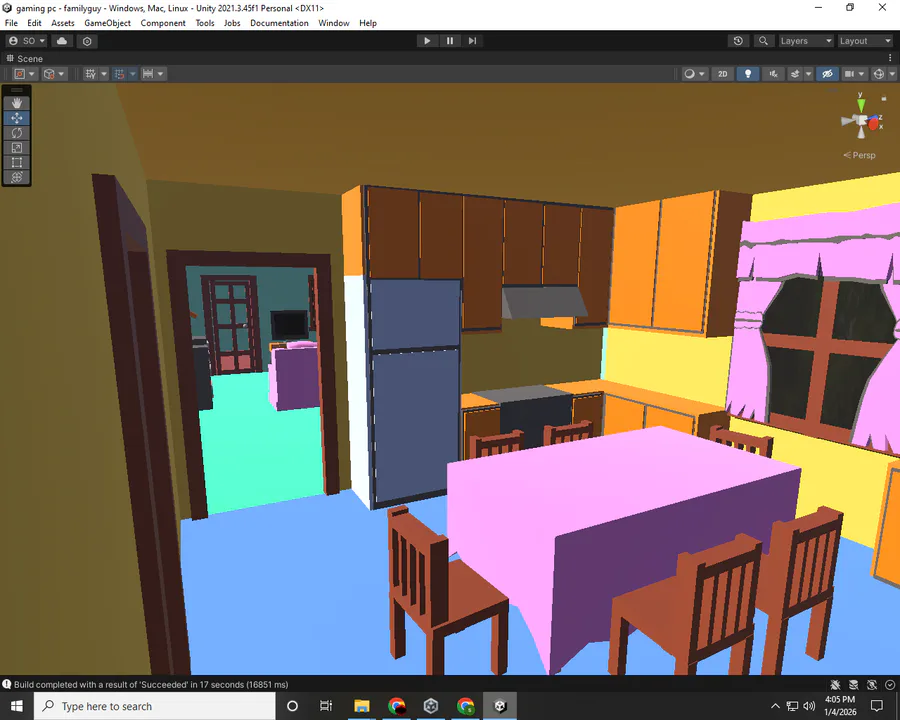Open File Explorer from the taskbar

click(x=362, y=706)
